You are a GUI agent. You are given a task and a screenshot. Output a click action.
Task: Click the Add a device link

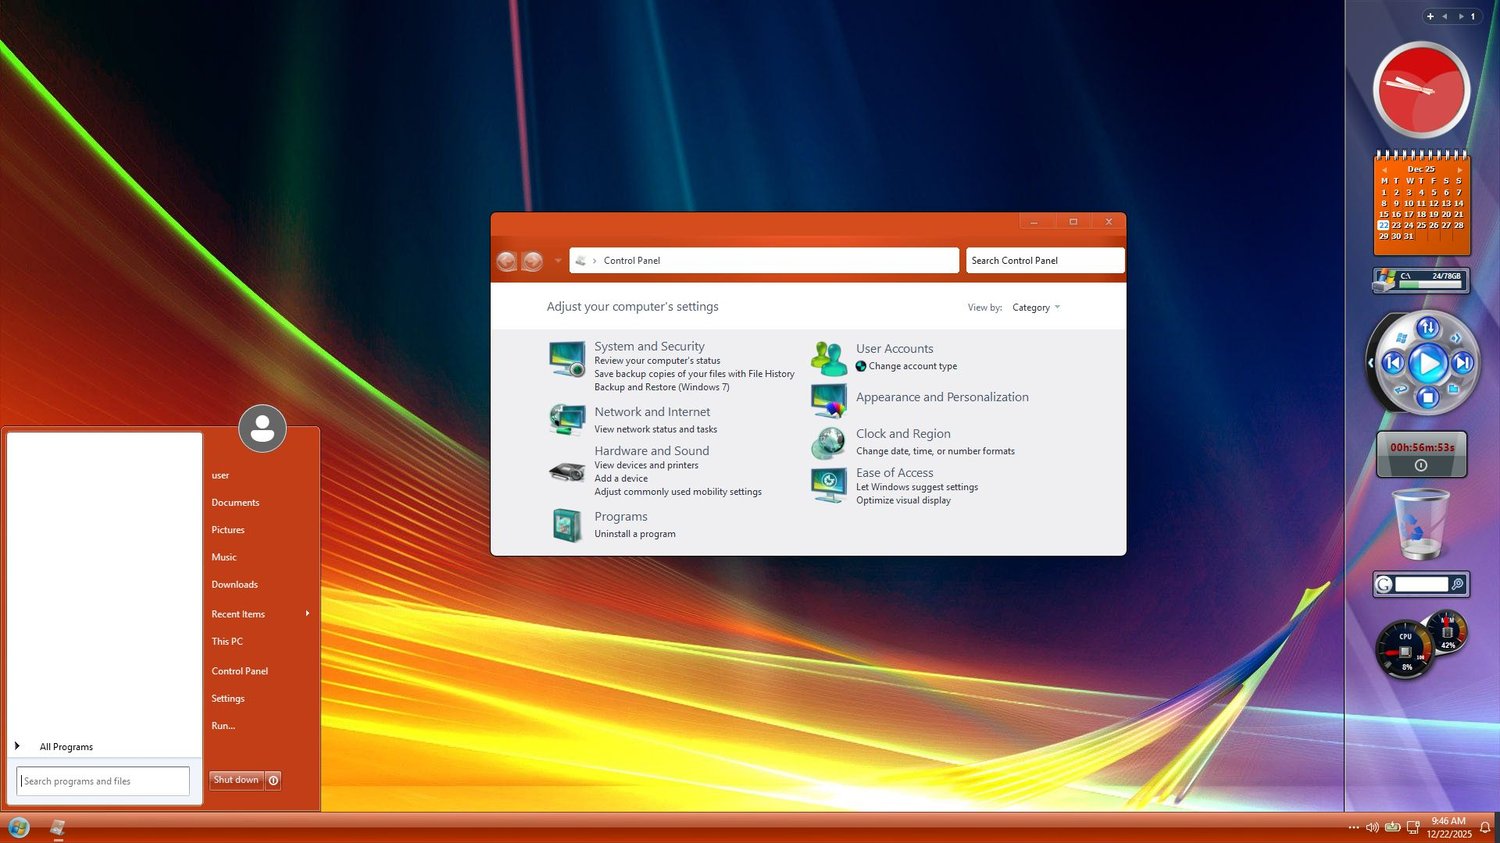(621, 478)
